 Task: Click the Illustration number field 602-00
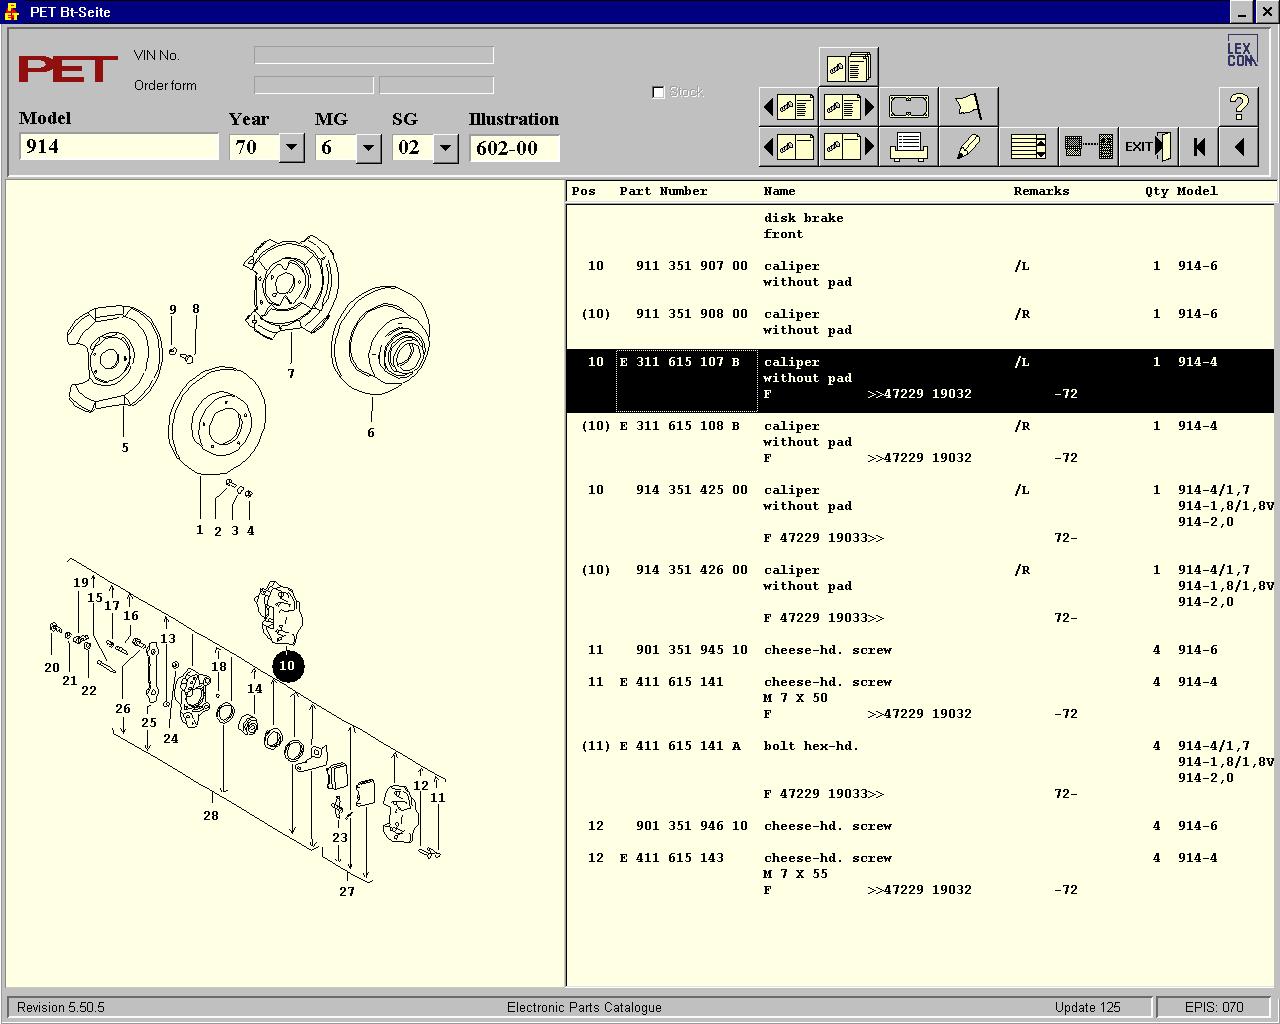click(514, 148)
